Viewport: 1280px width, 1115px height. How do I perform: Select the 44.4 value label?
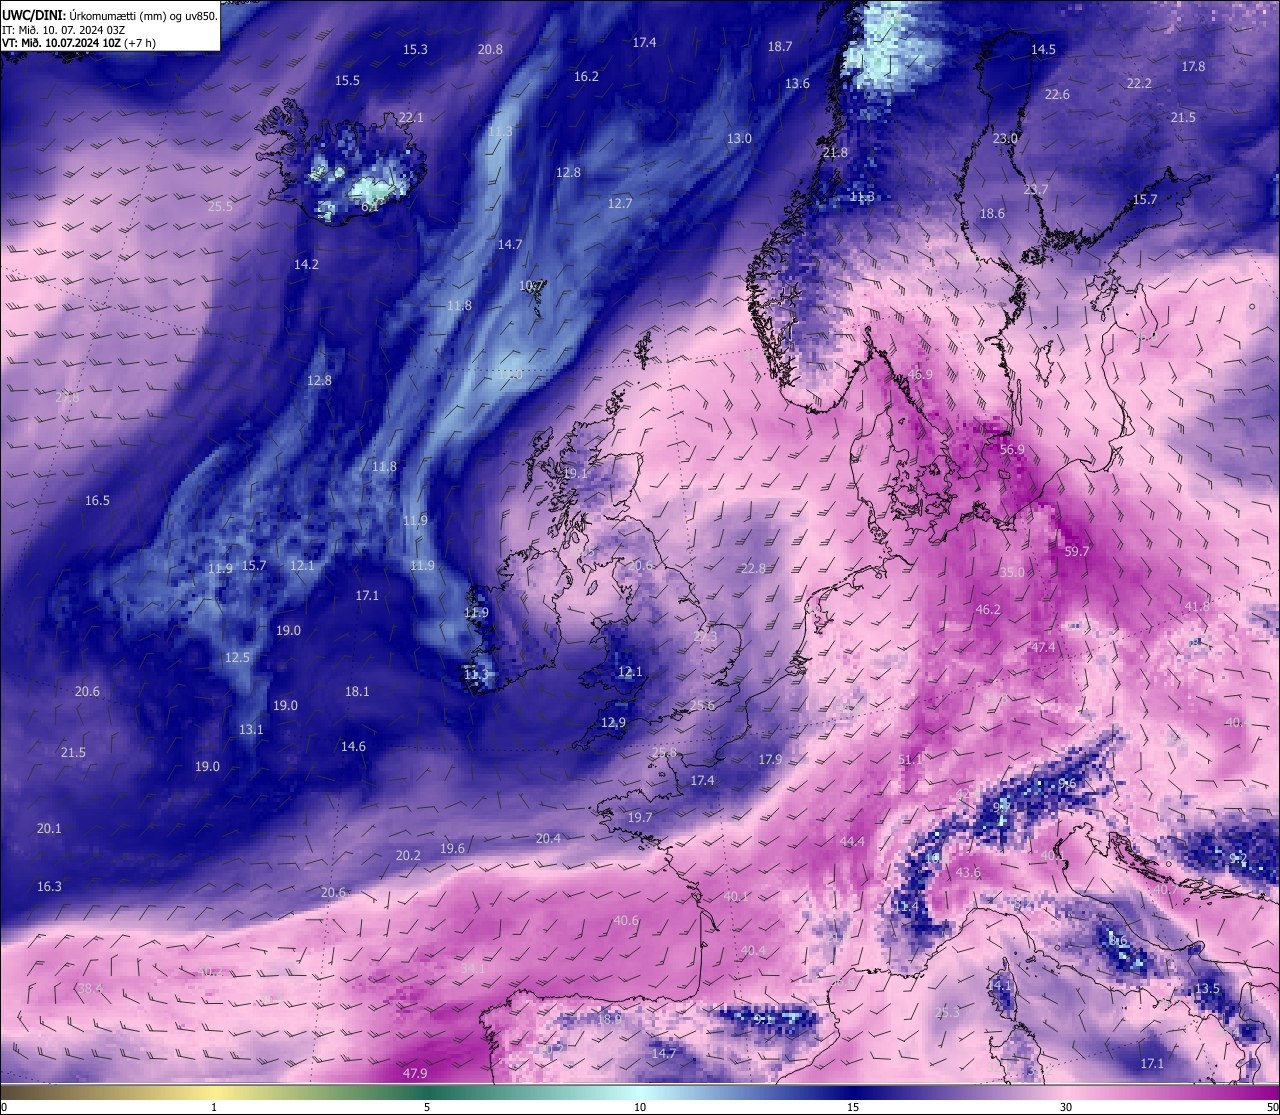pyautogui.click(x=852, y=842)
